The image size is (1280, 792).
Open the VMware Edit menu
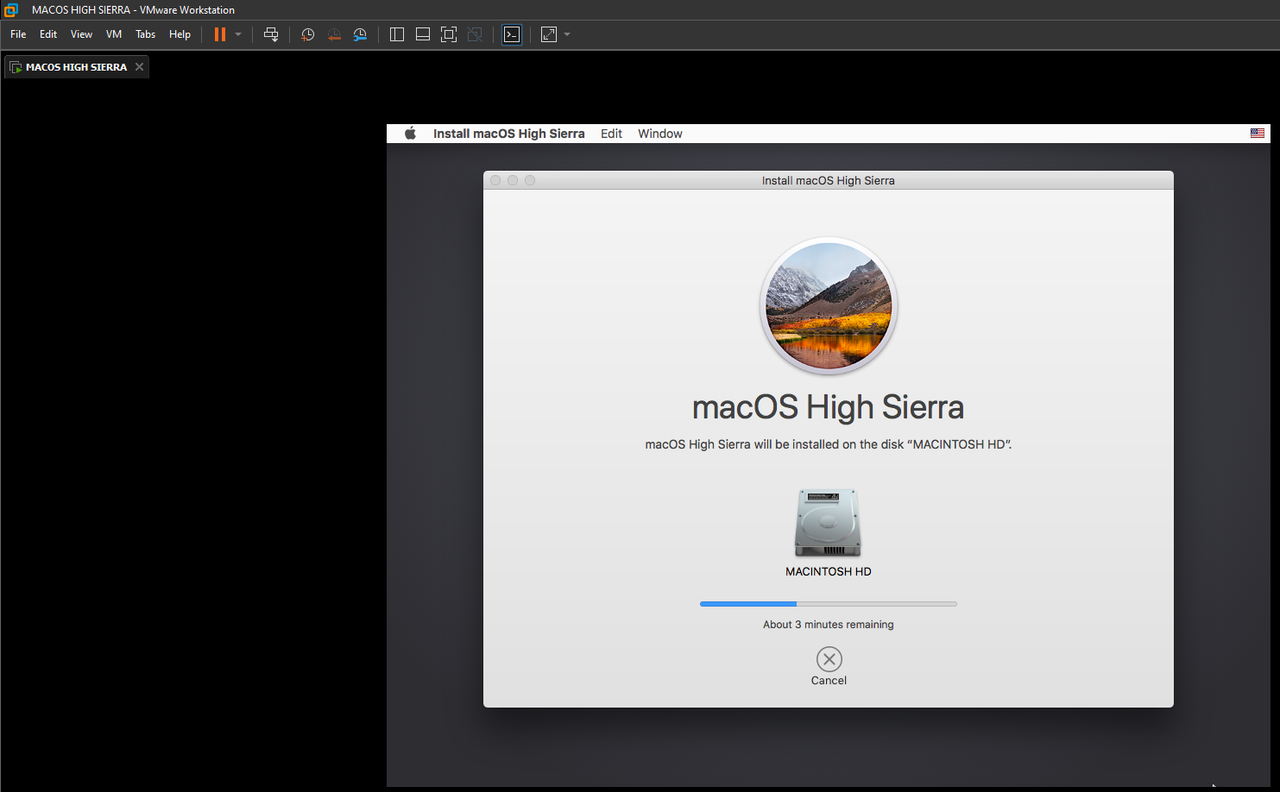(48, 34)
